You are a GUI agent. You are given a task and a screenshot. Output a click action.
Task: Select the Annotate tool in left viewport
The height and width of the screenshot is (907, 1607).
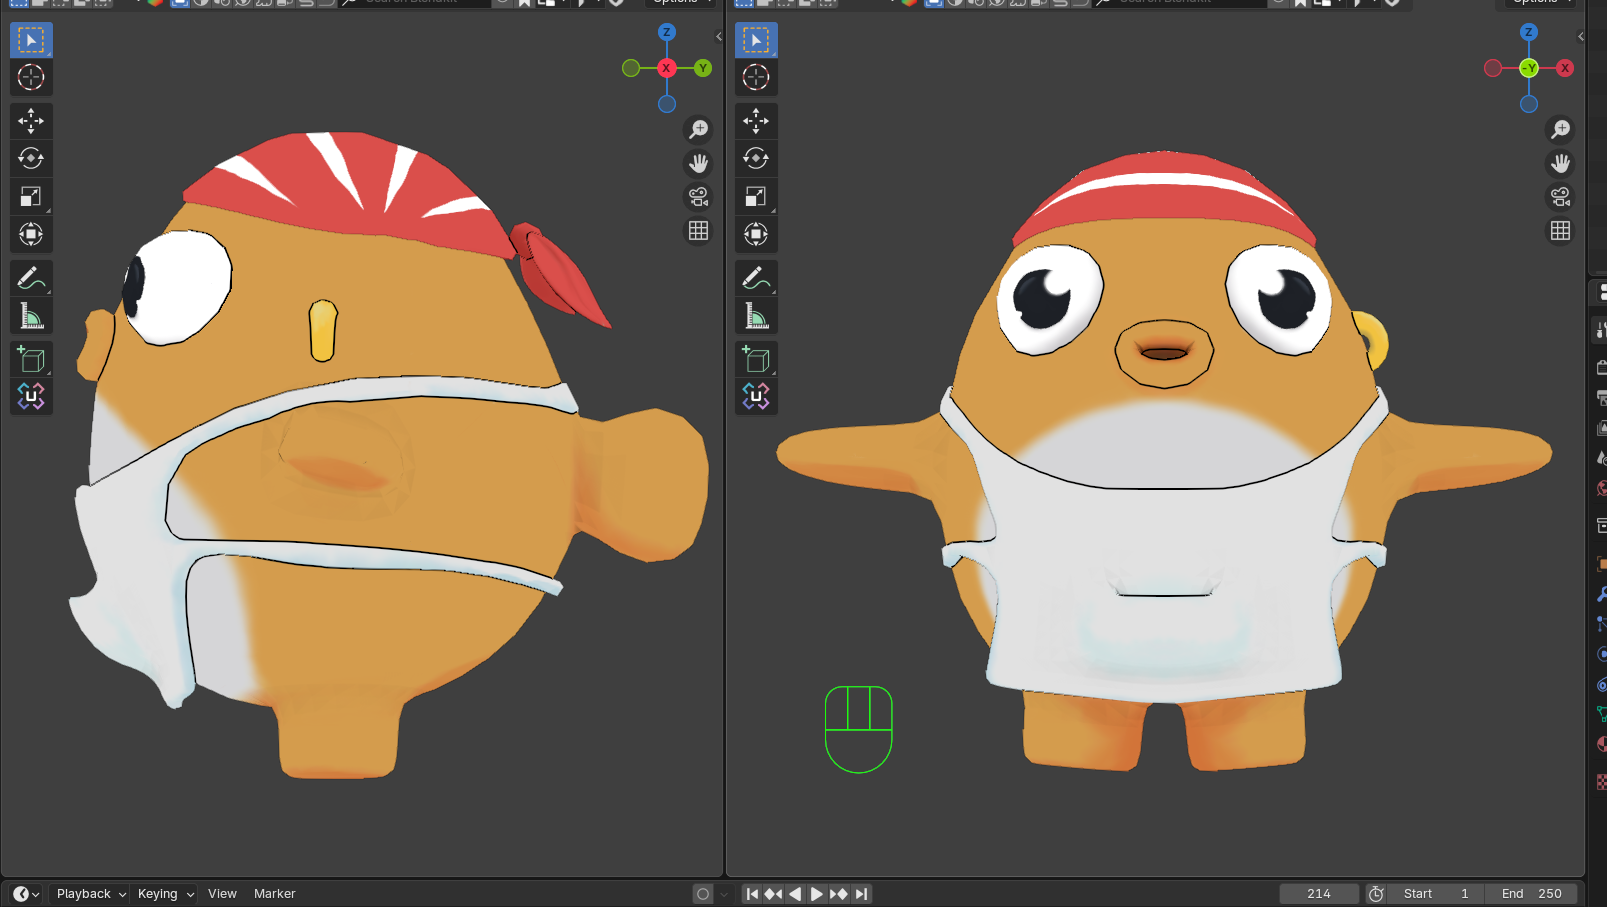click(x=31, y=278)
